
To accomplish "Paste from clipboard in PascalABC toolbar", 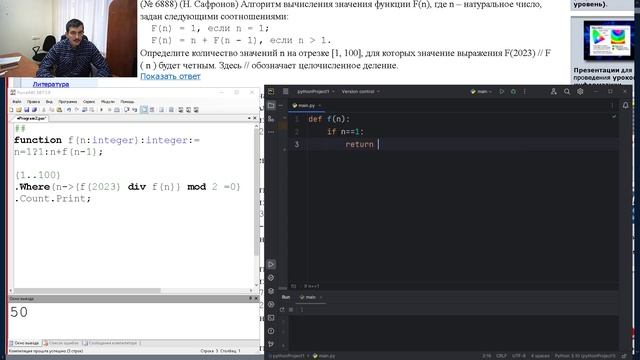I will click(x=60, y=110).
